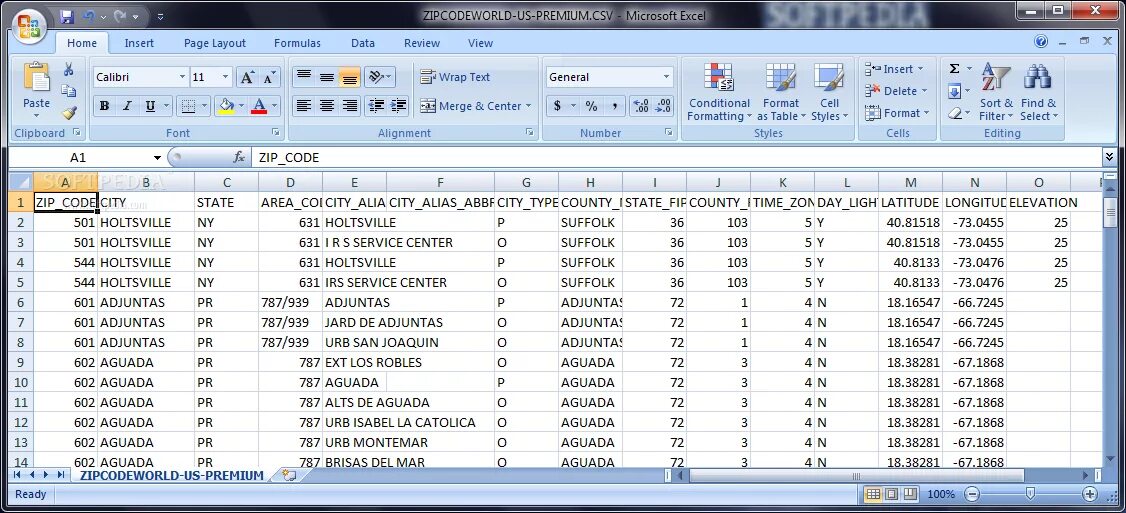
Task: Decrease decimal places
Action: coord(663,106)
